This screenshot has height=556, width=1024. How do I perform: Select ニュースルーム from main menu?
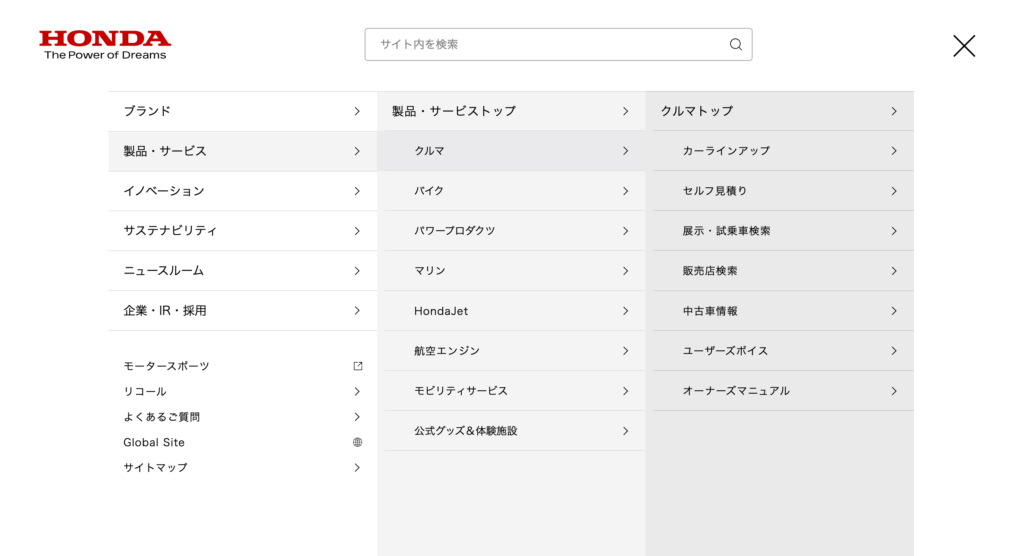pos(243,270)
